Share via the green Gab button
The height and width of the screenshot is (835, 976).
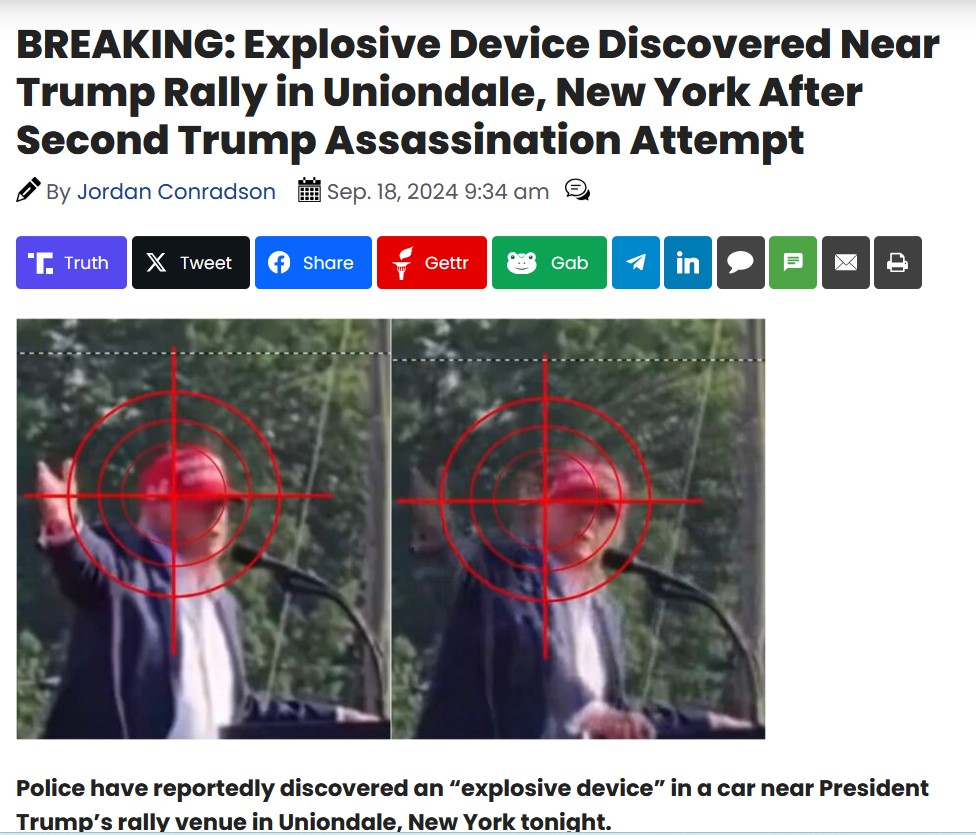549,262
